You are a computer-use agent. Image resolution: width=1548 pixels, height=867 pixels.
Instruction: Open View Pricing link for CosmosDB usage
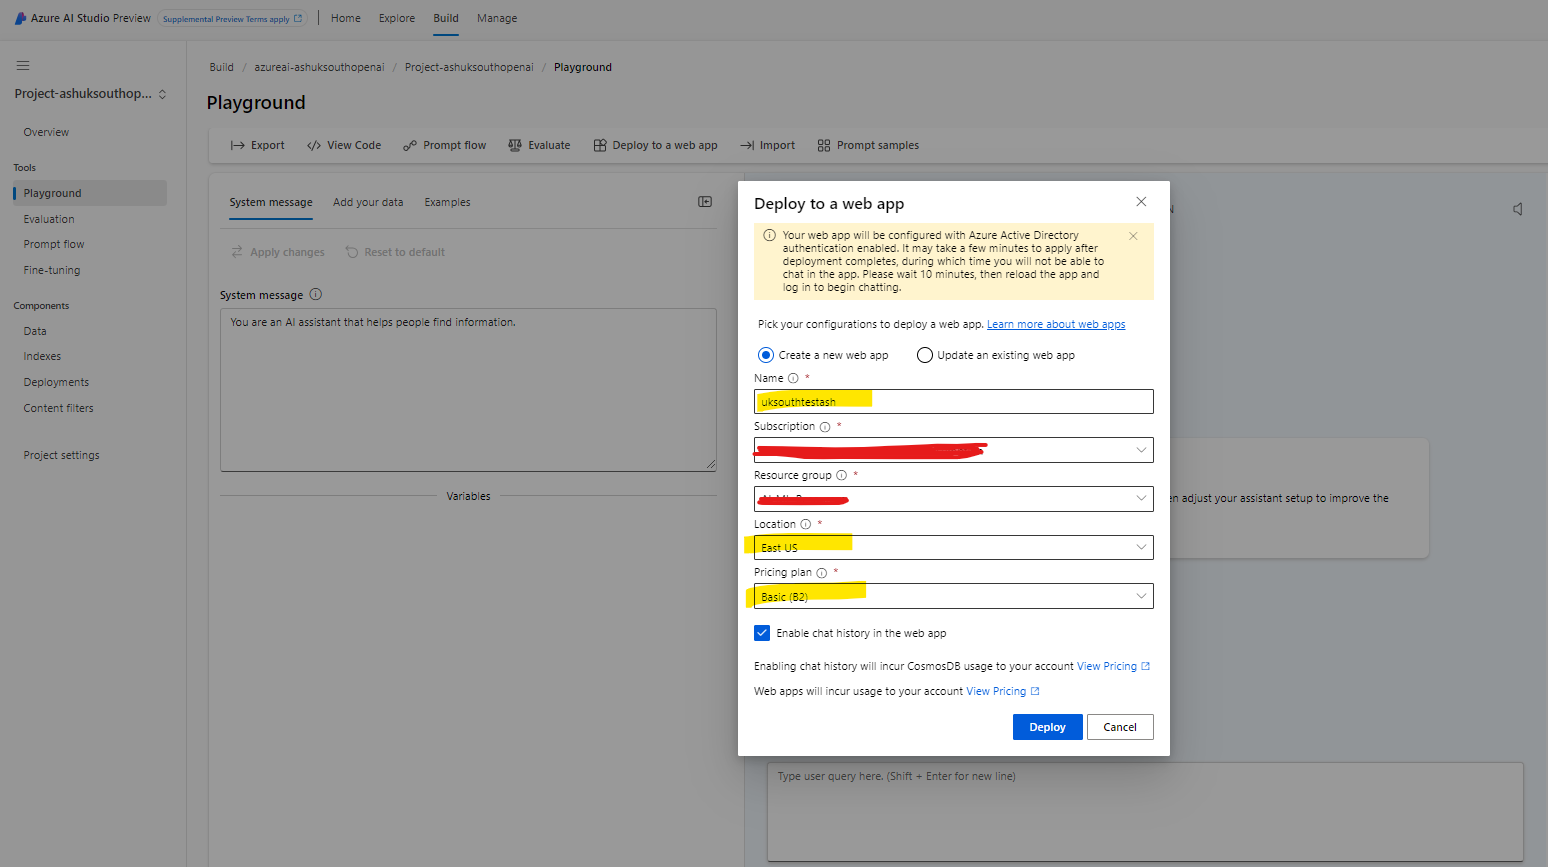1113,666
